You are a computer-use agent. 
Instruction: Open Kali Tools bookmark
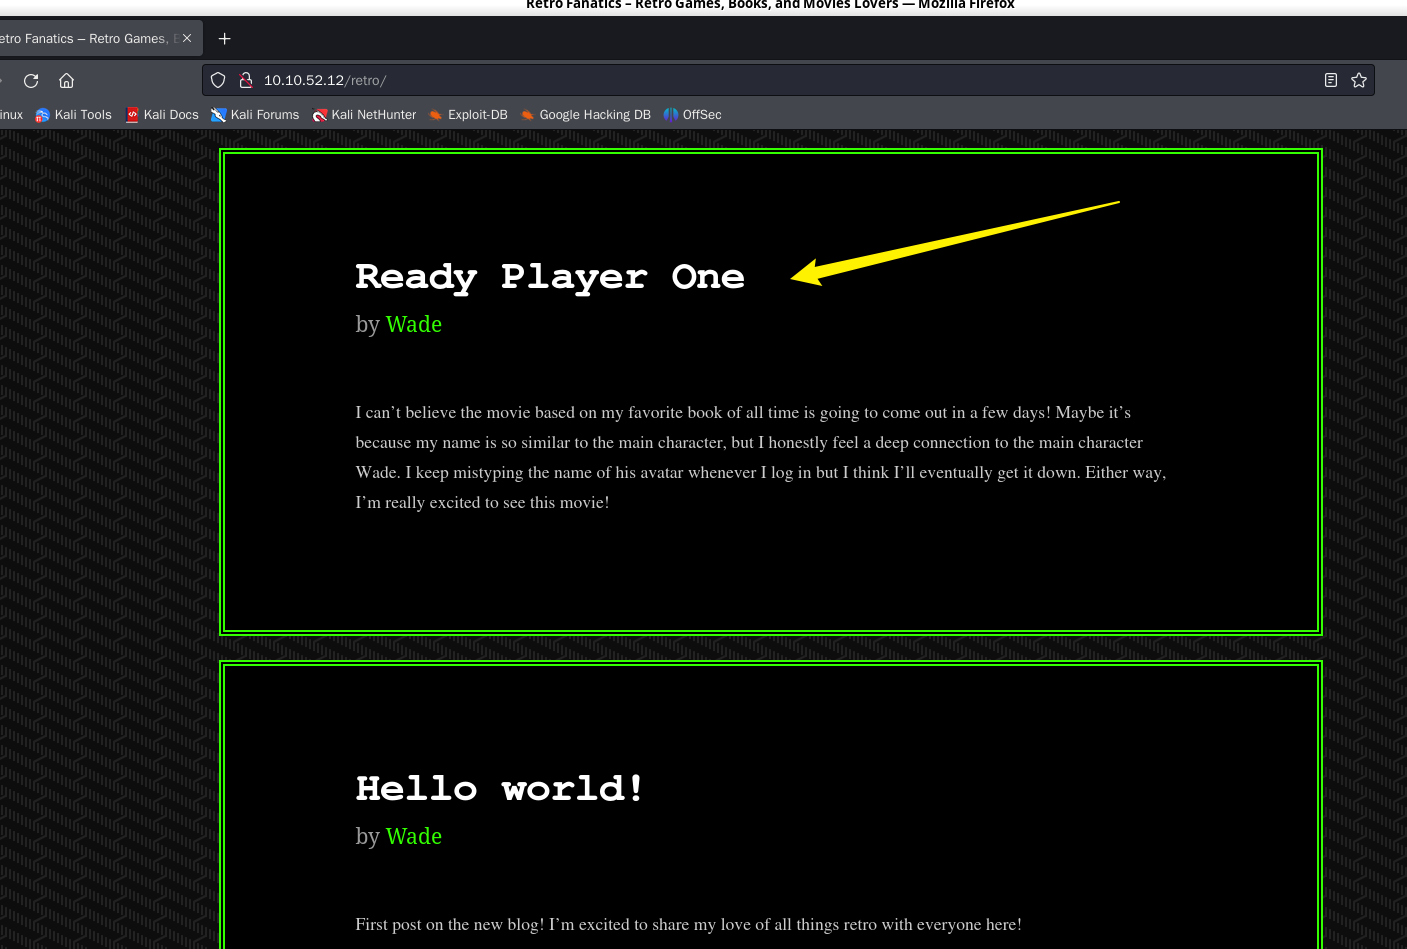click(73, 115)
